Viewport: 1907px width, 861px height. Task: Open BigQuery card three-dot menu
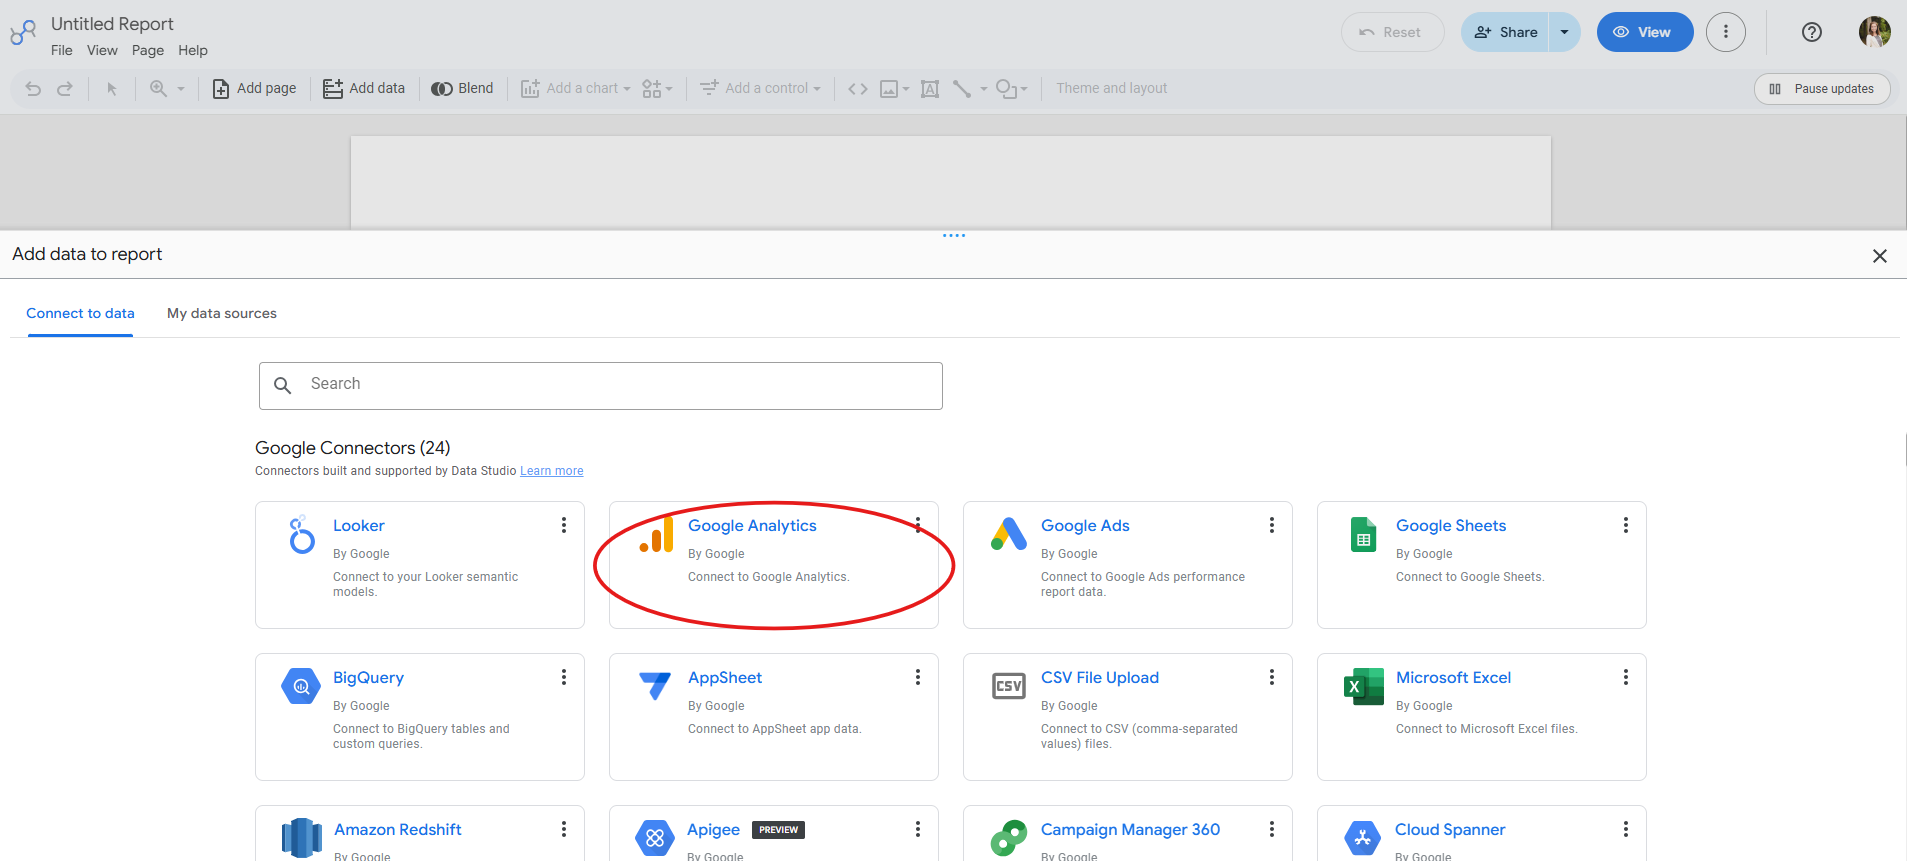[564, 677]
